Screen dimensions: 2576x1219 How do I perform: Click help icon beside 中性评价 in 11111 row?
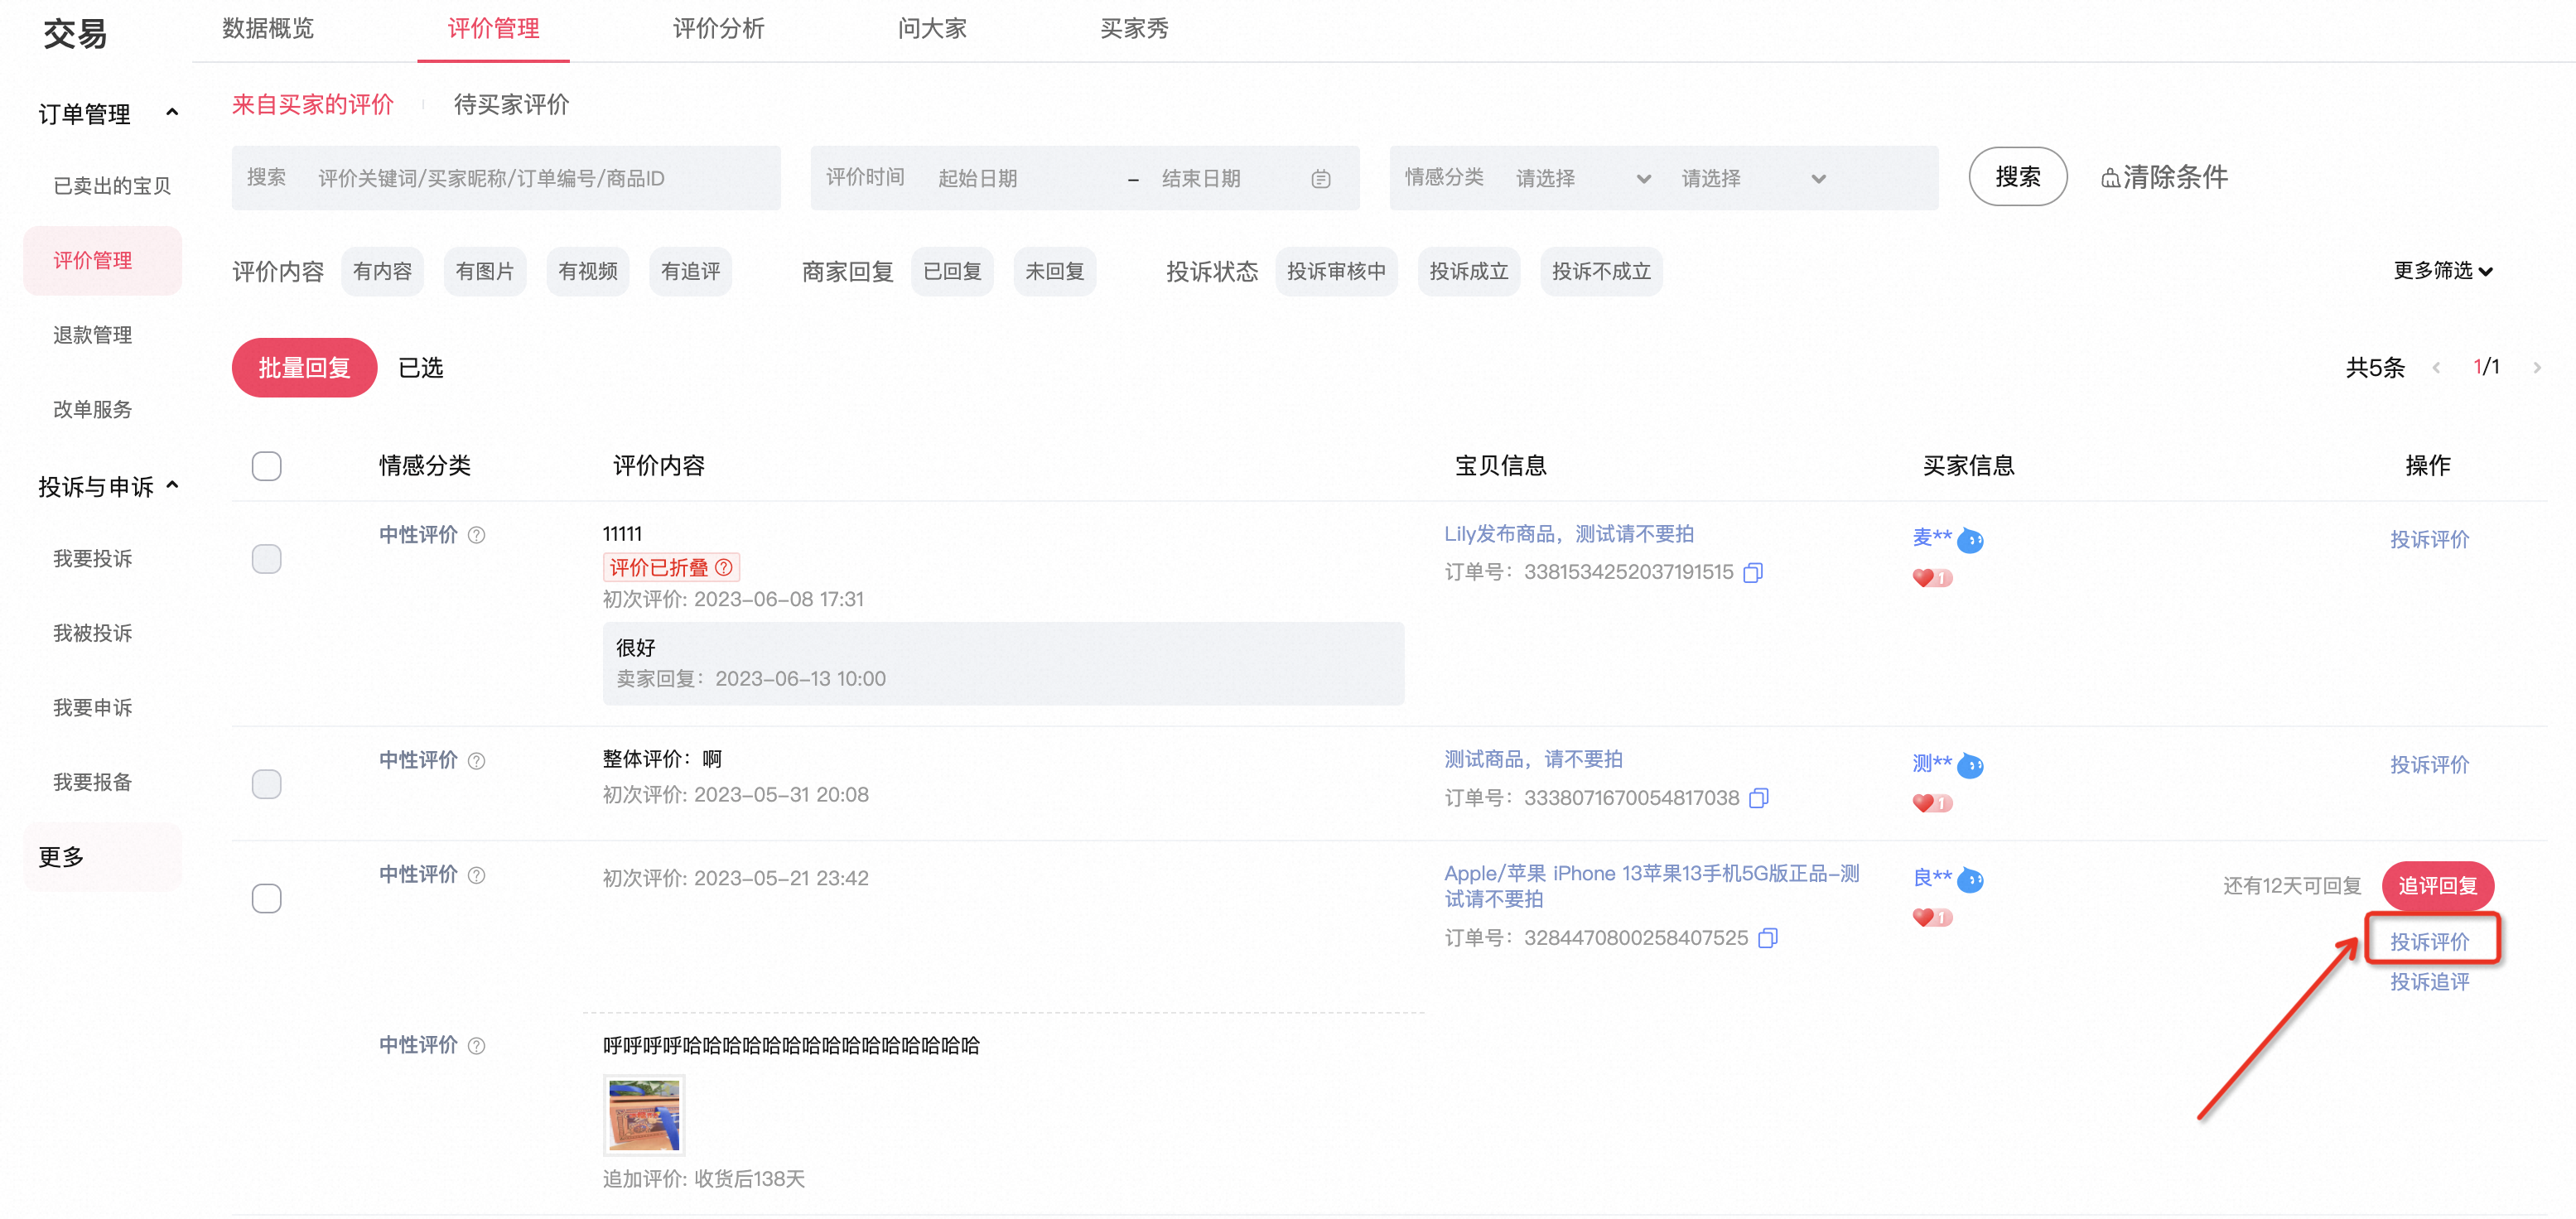477,535
